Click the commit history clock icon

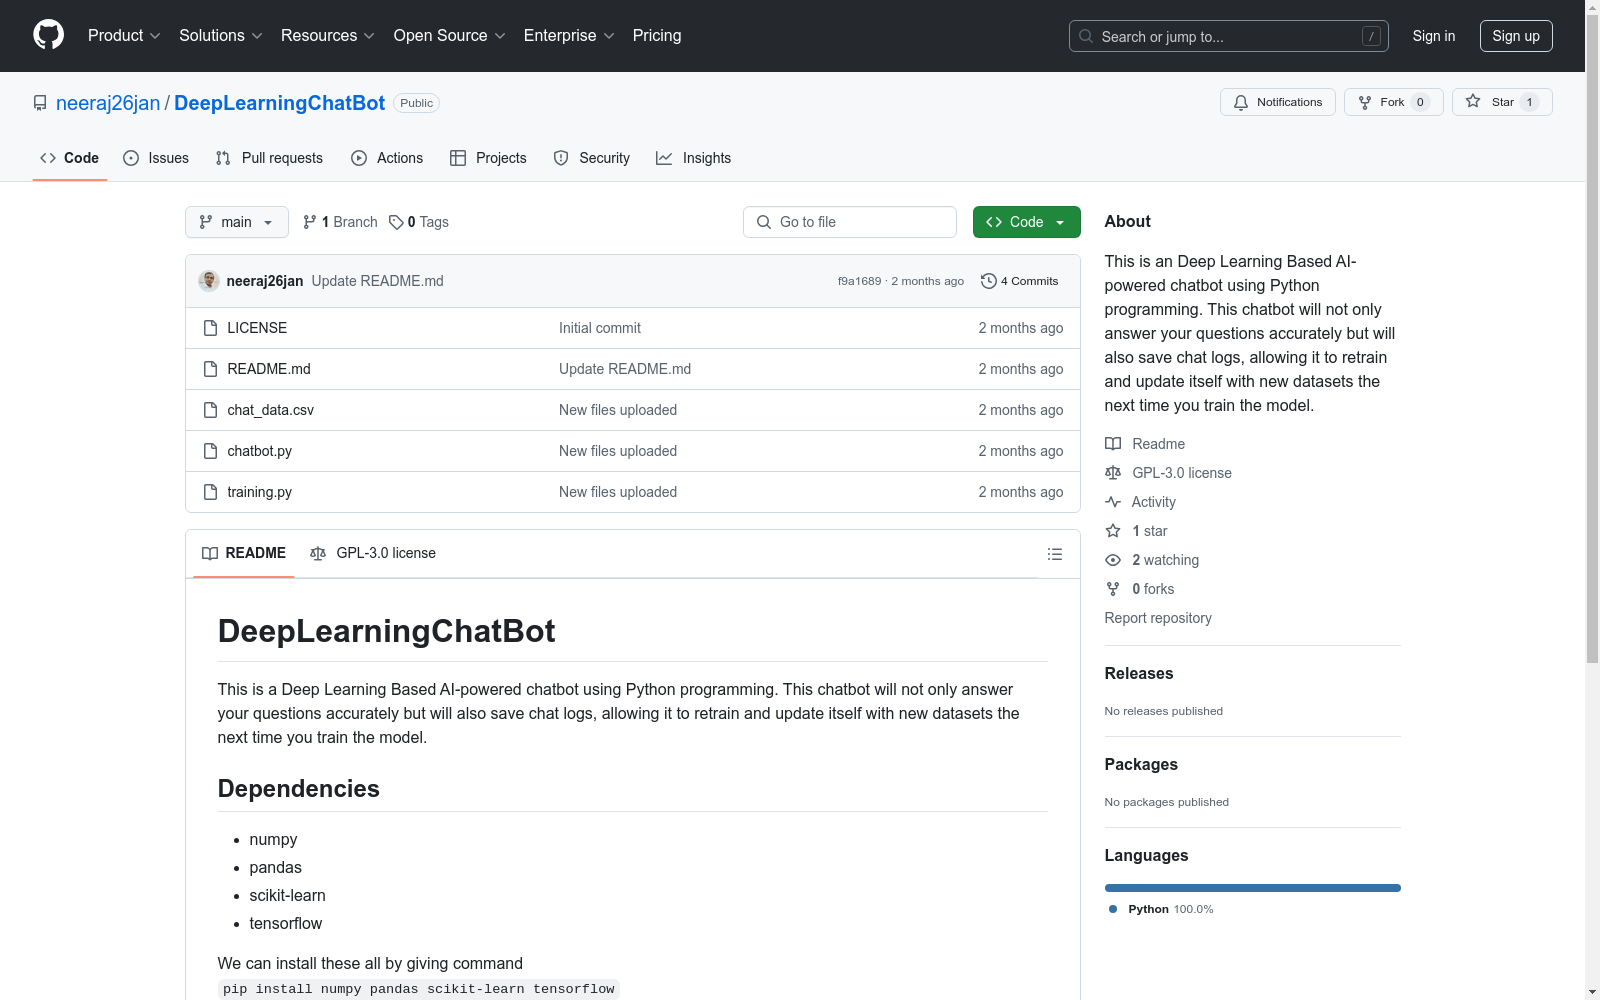tap(989, 281)
